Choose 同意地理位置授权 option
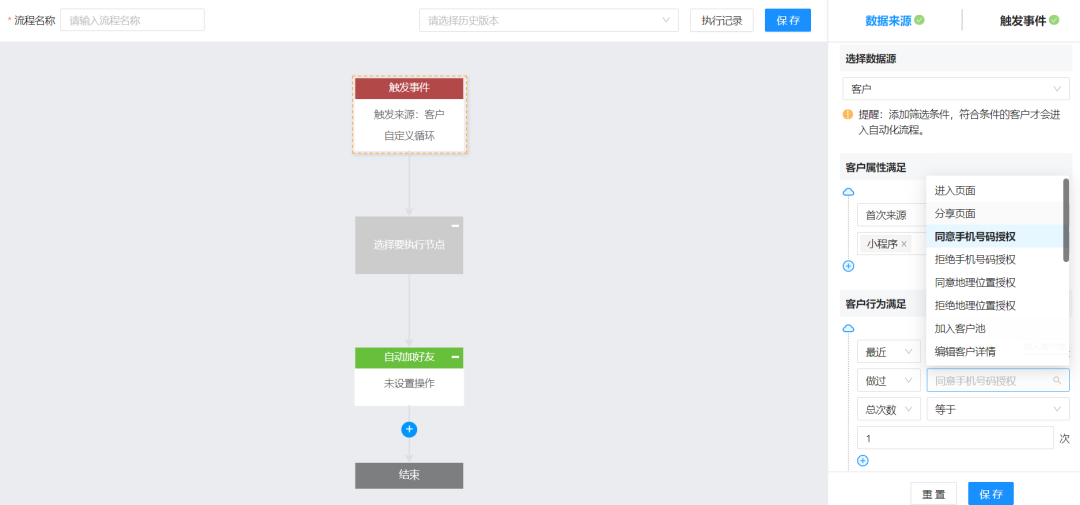This screenshot has width=1080, height=505. pos(995,282)
